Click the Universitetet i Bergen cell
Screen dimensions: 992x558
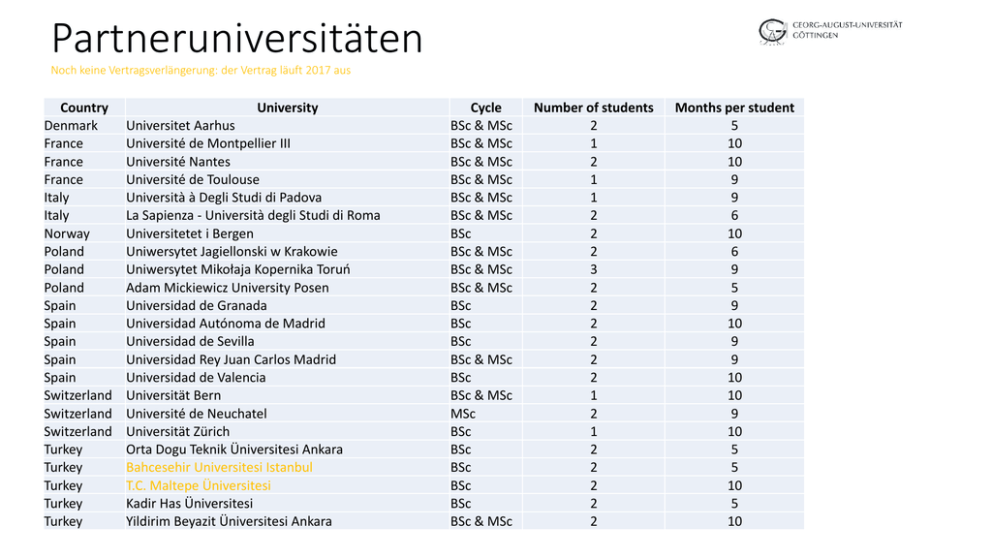click(x=190, y=234)
